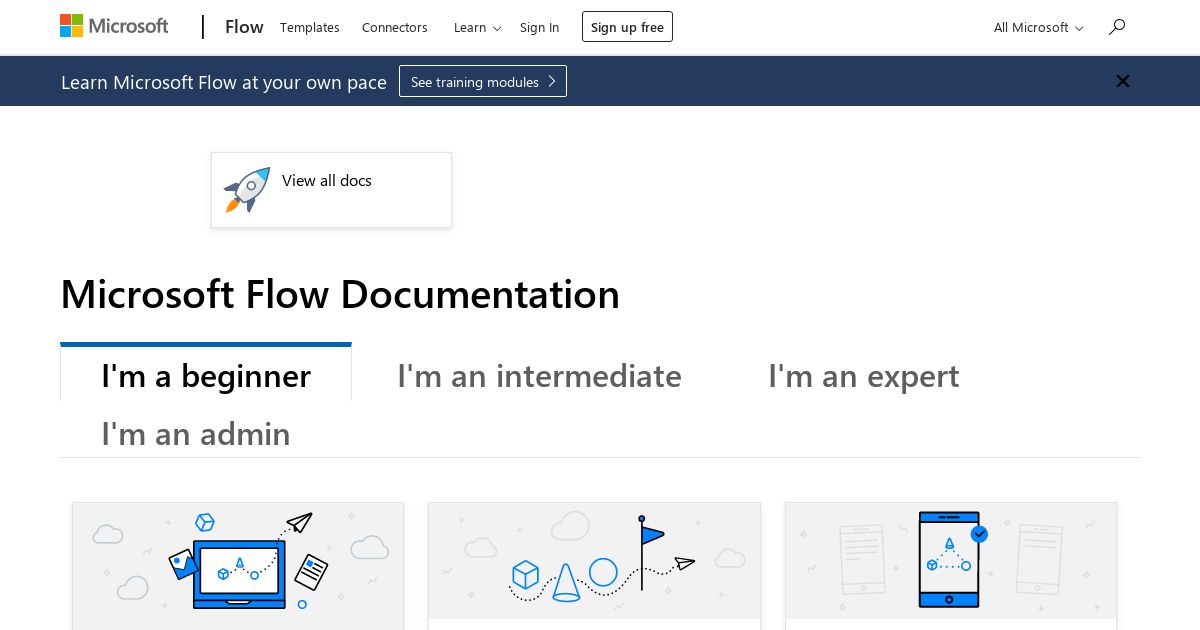Expand the All Microsoft menu
The image size is (1200, 630).
click(x=1039, y=27)
